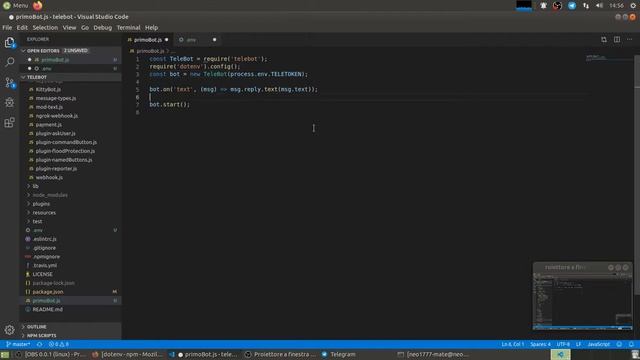Switch to the .env editor tab
Image resolution: width=640 pixels, height=360 pixels.
click(x=197, y=40)
